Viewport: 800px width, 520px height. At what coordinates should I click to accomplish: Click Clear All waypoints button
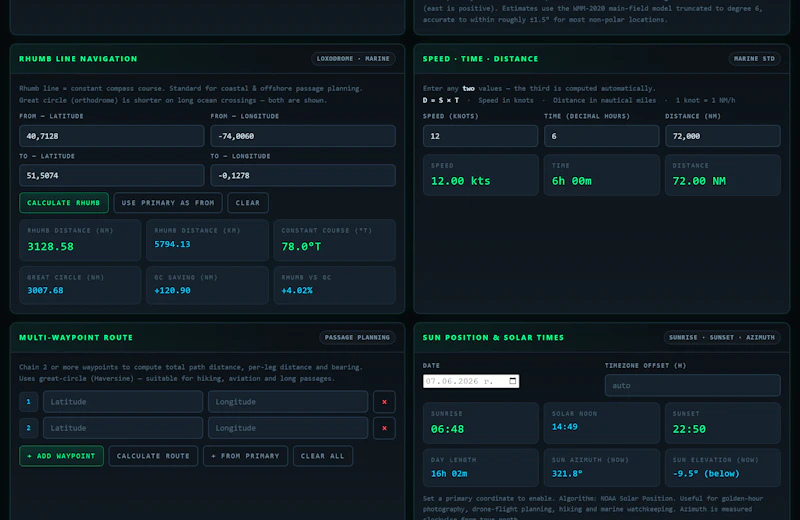(x=323, y=456)
